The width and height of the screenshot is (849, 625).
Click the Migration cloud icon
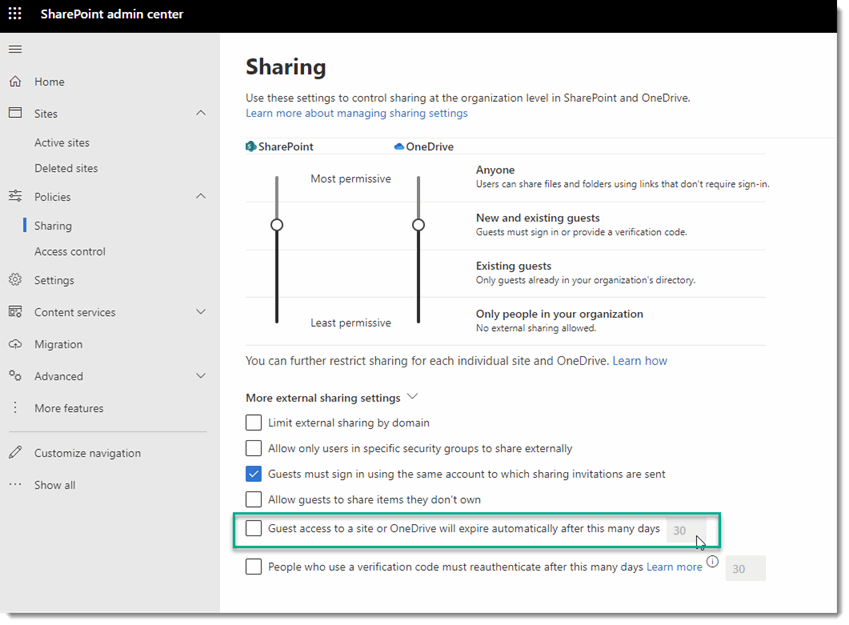pos(15,344)
